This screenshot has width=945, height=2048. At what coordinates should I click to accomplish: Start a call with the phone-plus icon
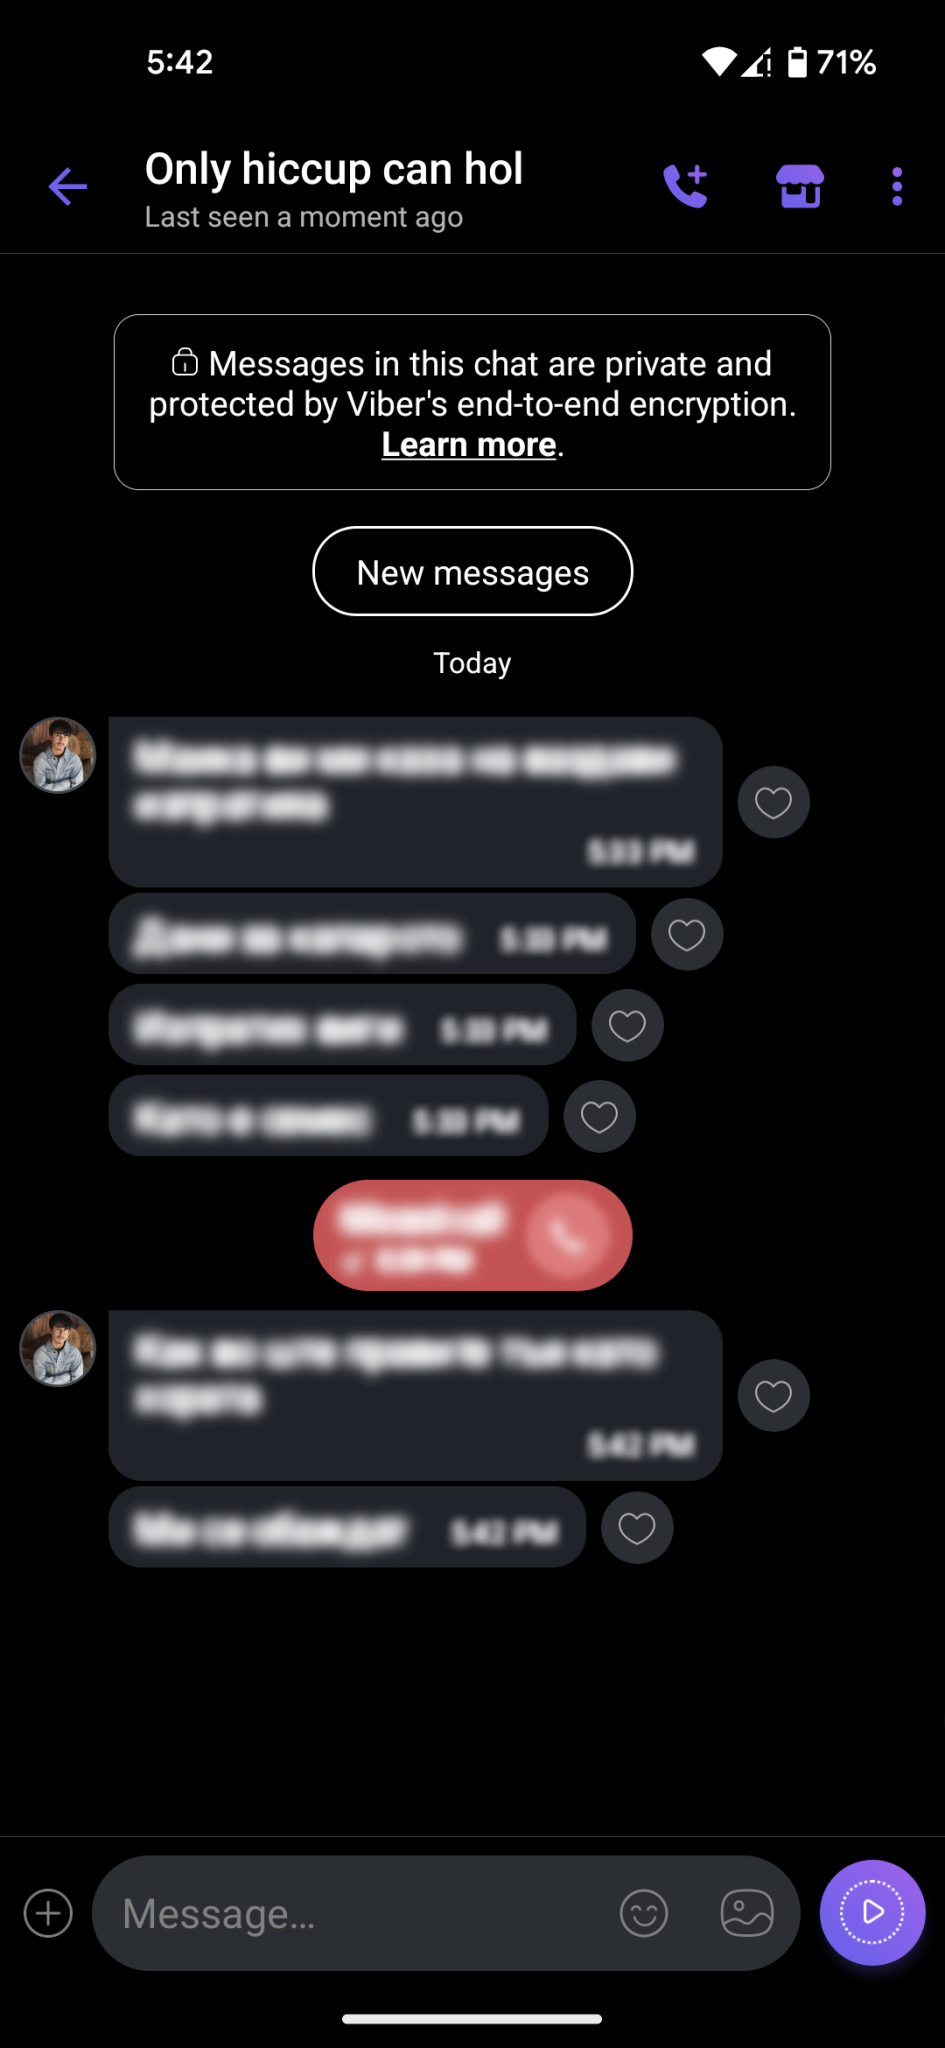tap(686, 186)
